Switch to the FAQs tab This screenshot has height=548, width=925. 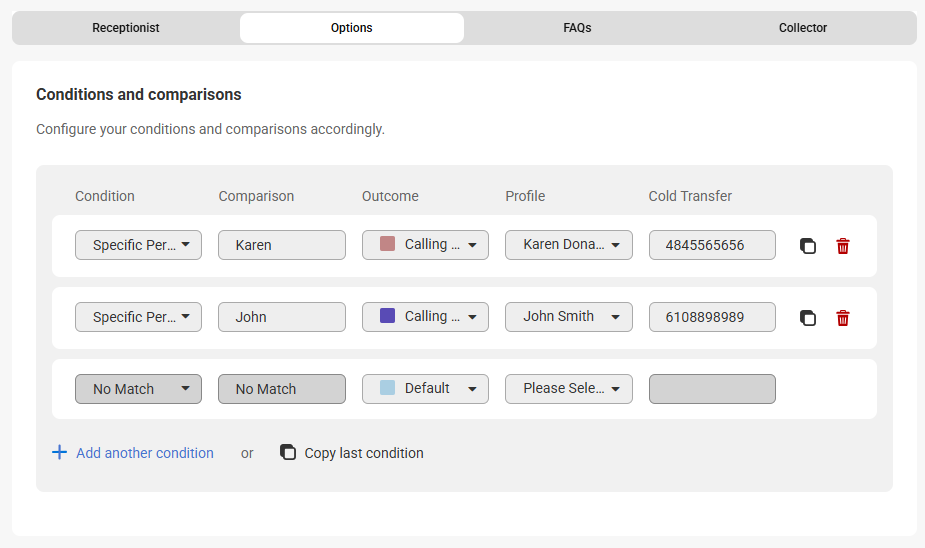click(x=577, y=28)
